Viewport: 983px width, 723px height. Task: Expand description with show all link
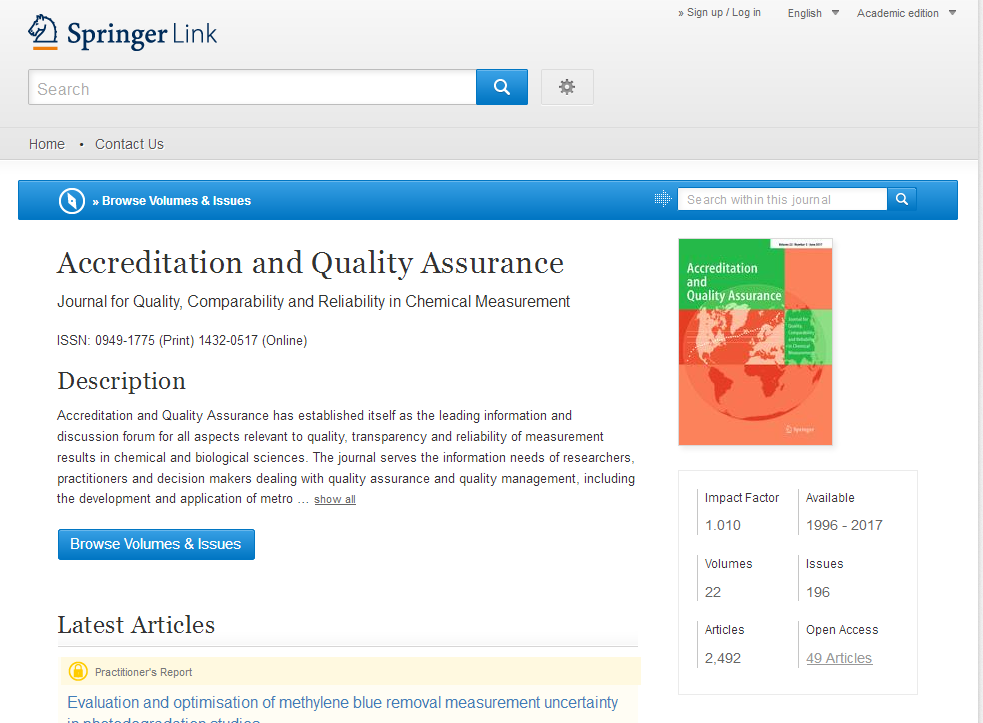point(335,499)
